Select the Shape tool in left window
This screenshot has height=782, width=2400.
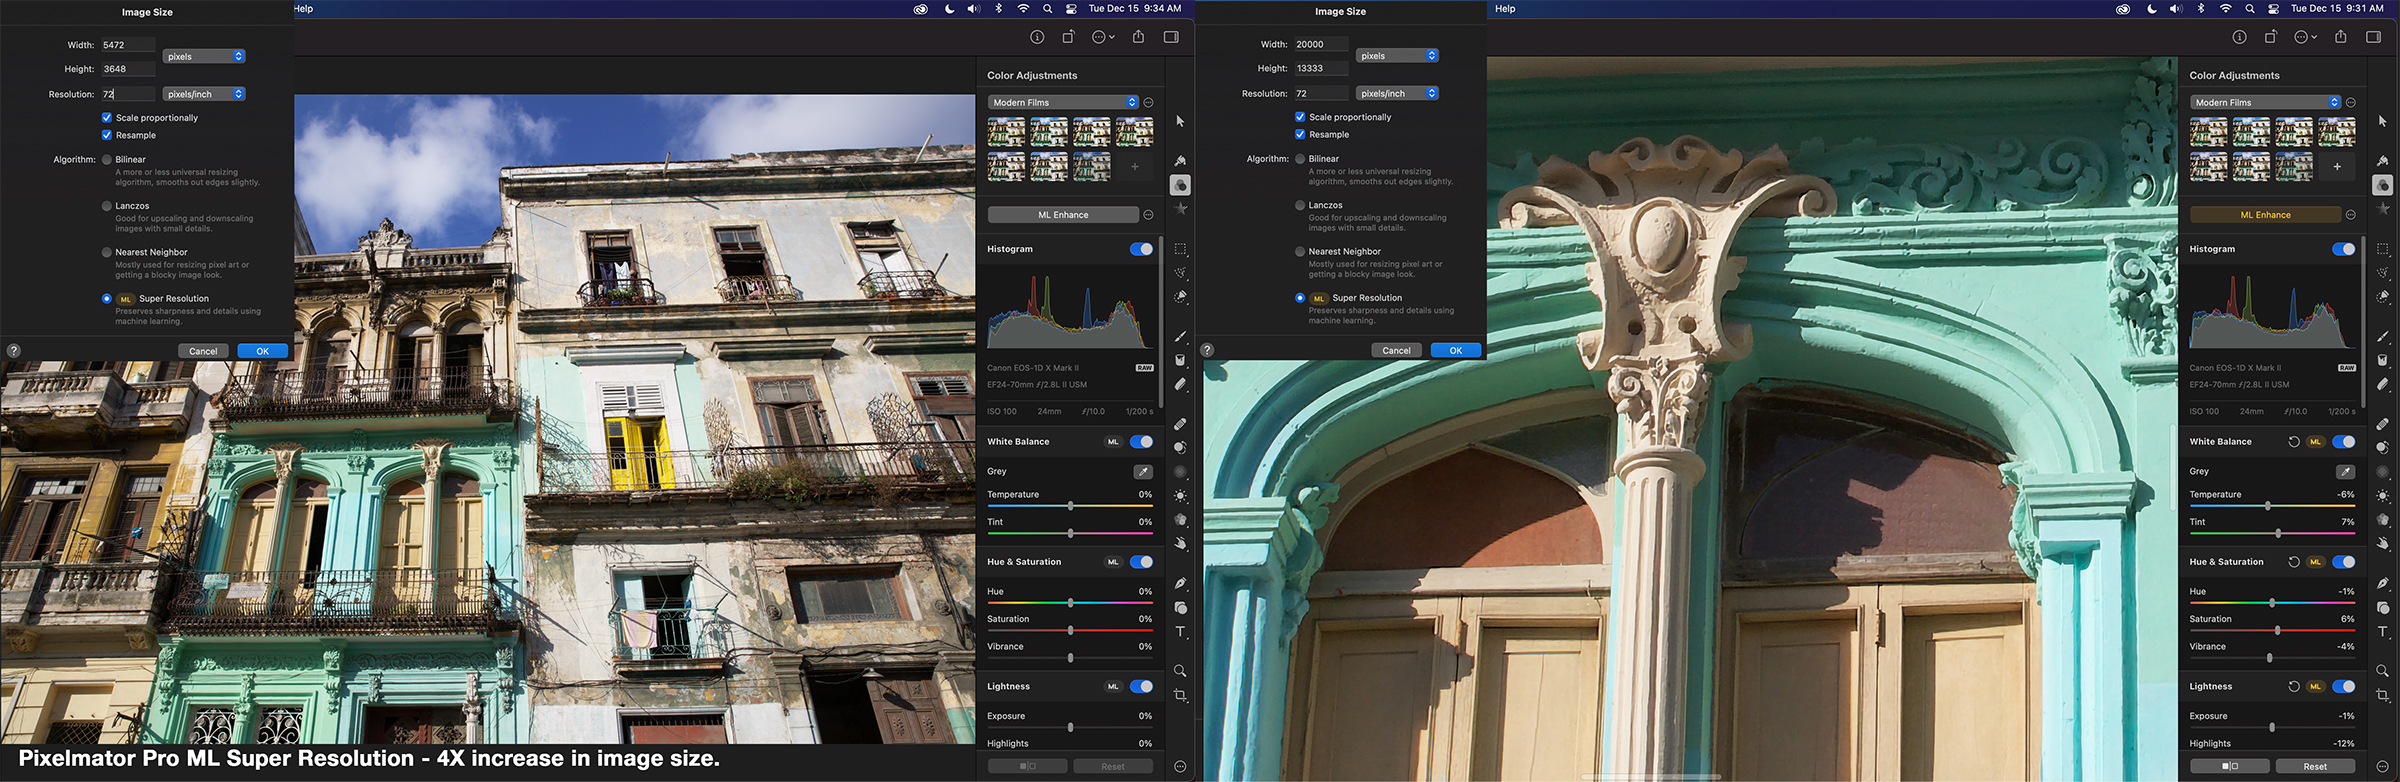pyautogui.click(x=1180, y=608)
